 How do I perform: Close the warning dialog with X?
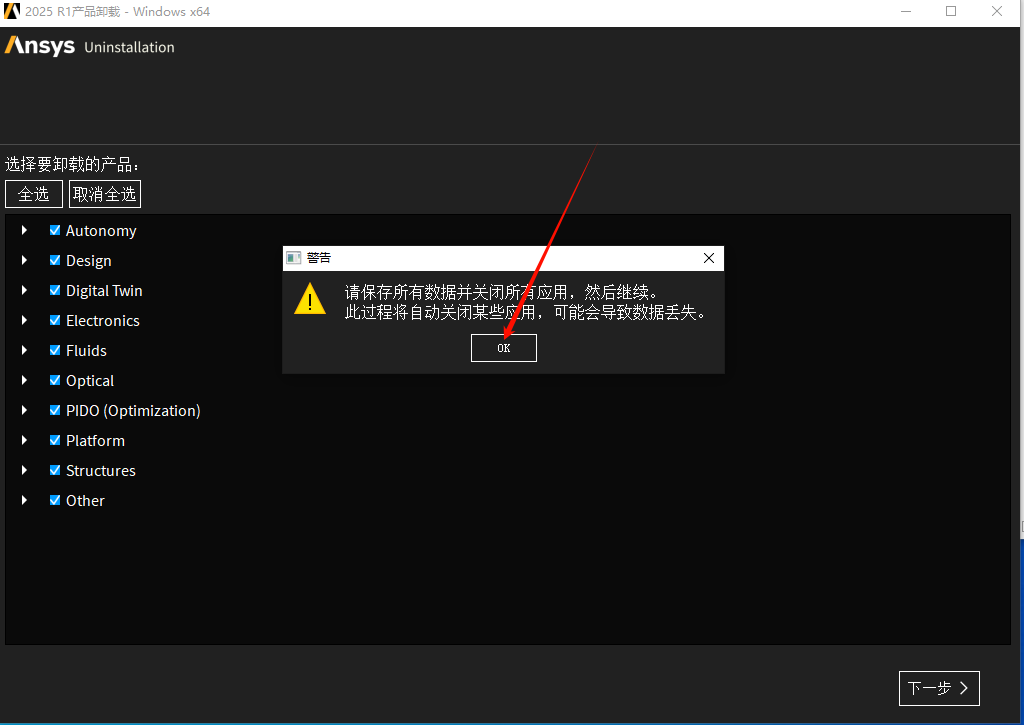coord(709,258)
